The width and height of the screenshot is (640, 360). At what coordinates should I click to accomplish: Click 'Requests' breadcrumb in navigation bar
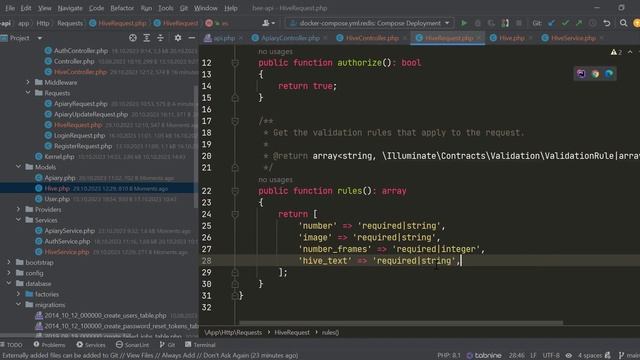click(x=70, y=23)
